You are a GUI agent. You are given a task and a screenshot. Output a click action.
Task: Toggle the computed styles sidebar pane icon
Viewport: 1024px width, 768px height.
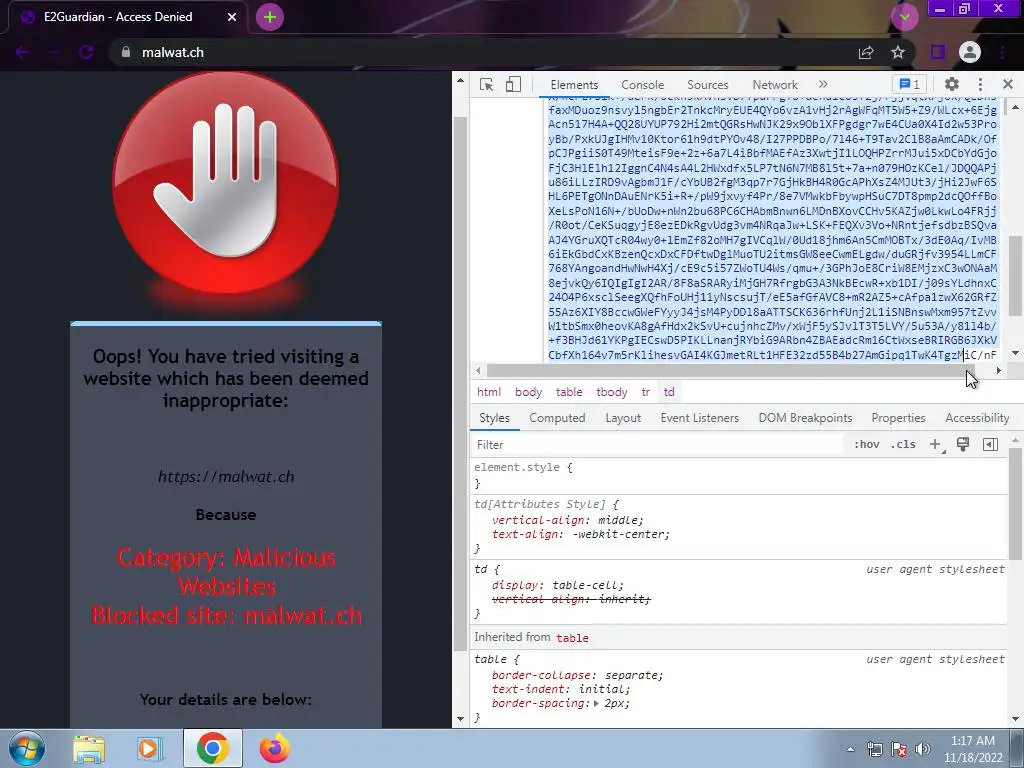(x=990, y=445)
